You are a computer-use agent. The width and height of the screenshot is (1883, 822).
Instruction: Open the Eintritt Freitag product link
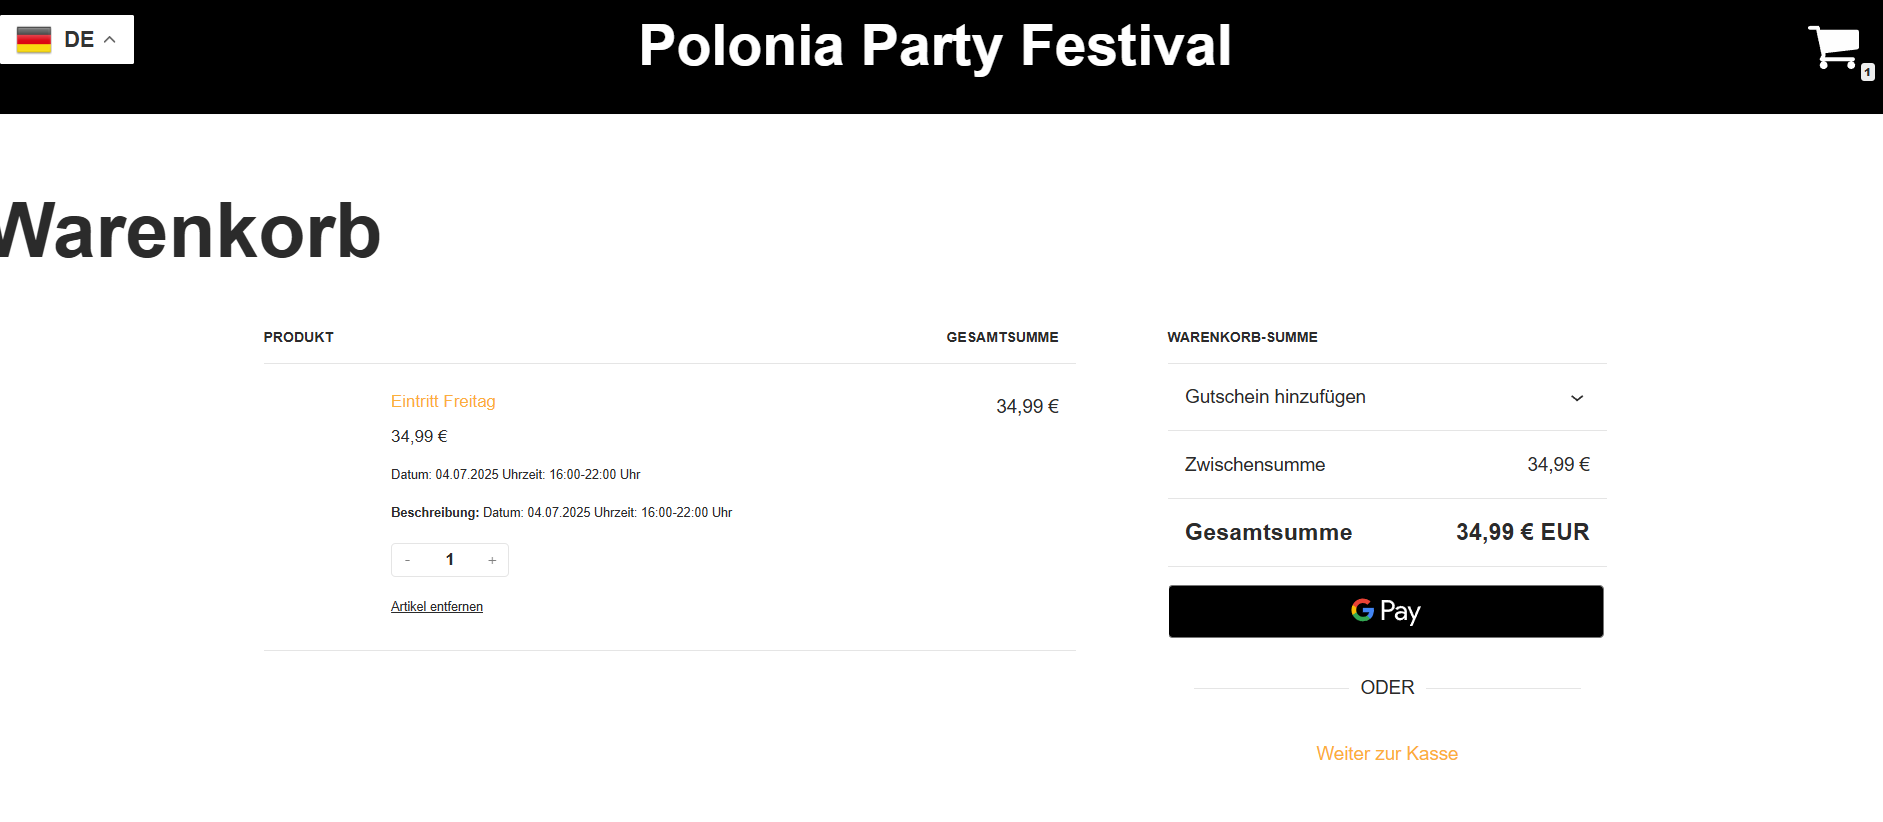443,401
